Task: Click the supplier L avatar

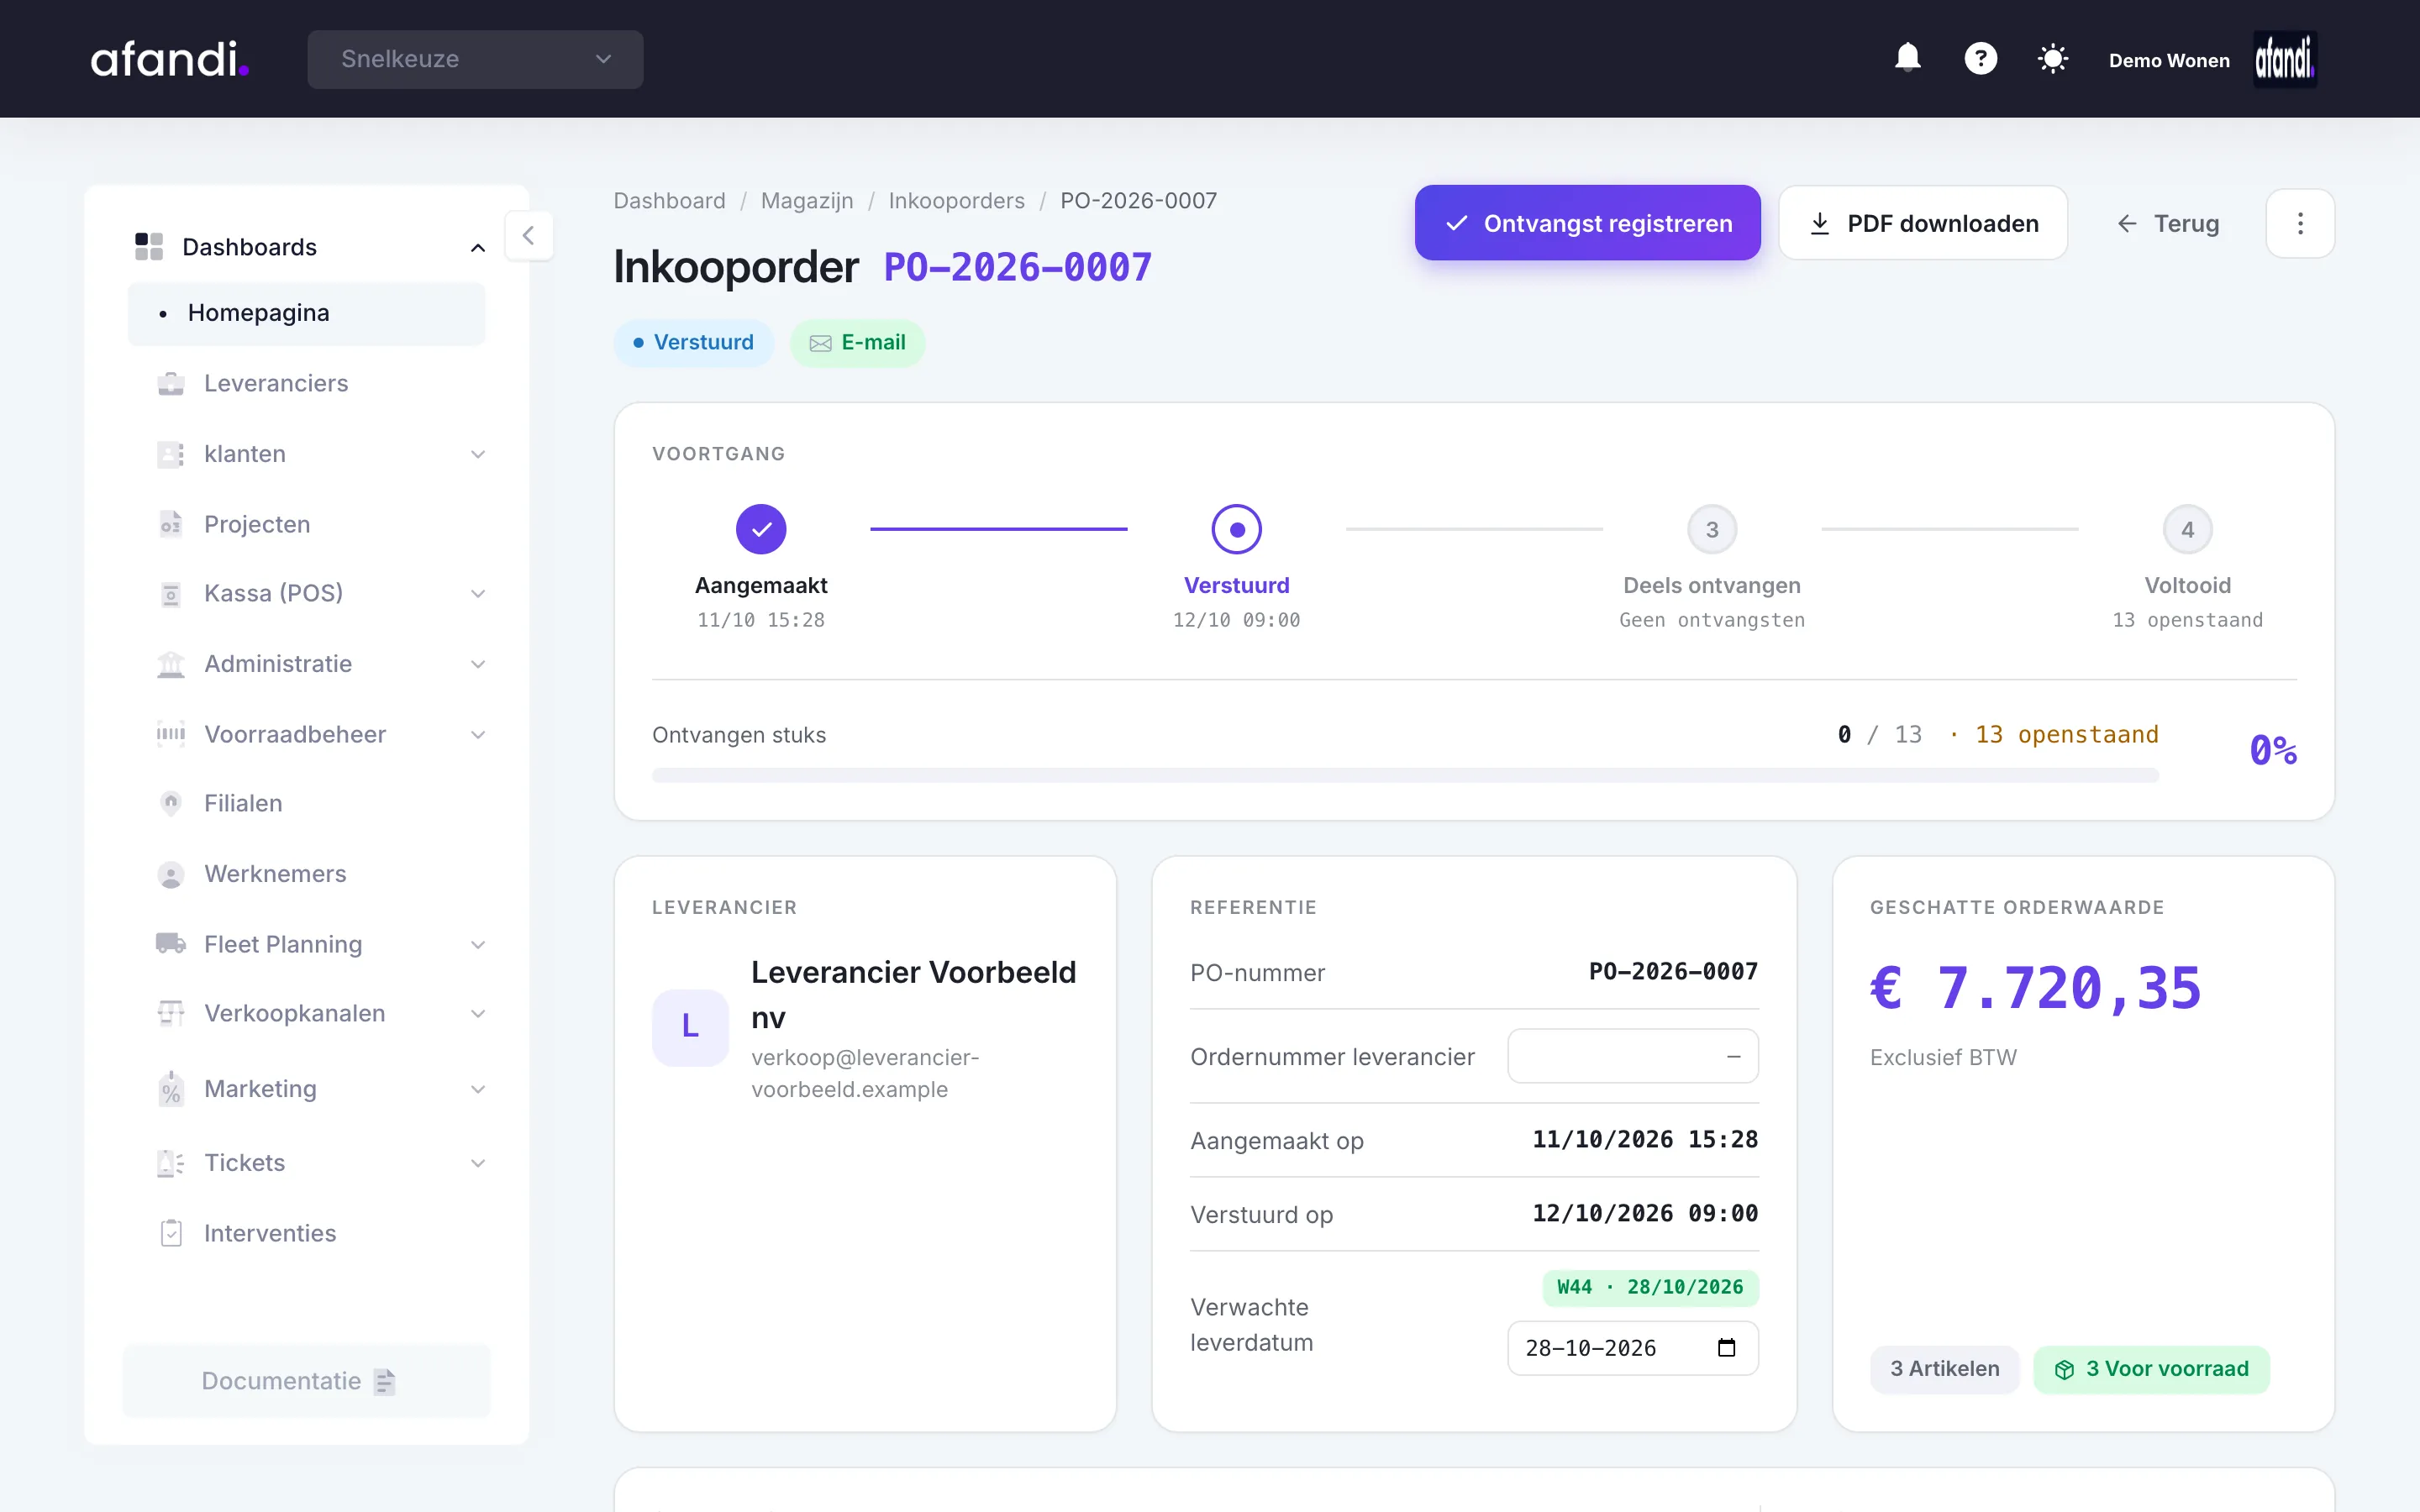Action: click(x=690, y=1027)
